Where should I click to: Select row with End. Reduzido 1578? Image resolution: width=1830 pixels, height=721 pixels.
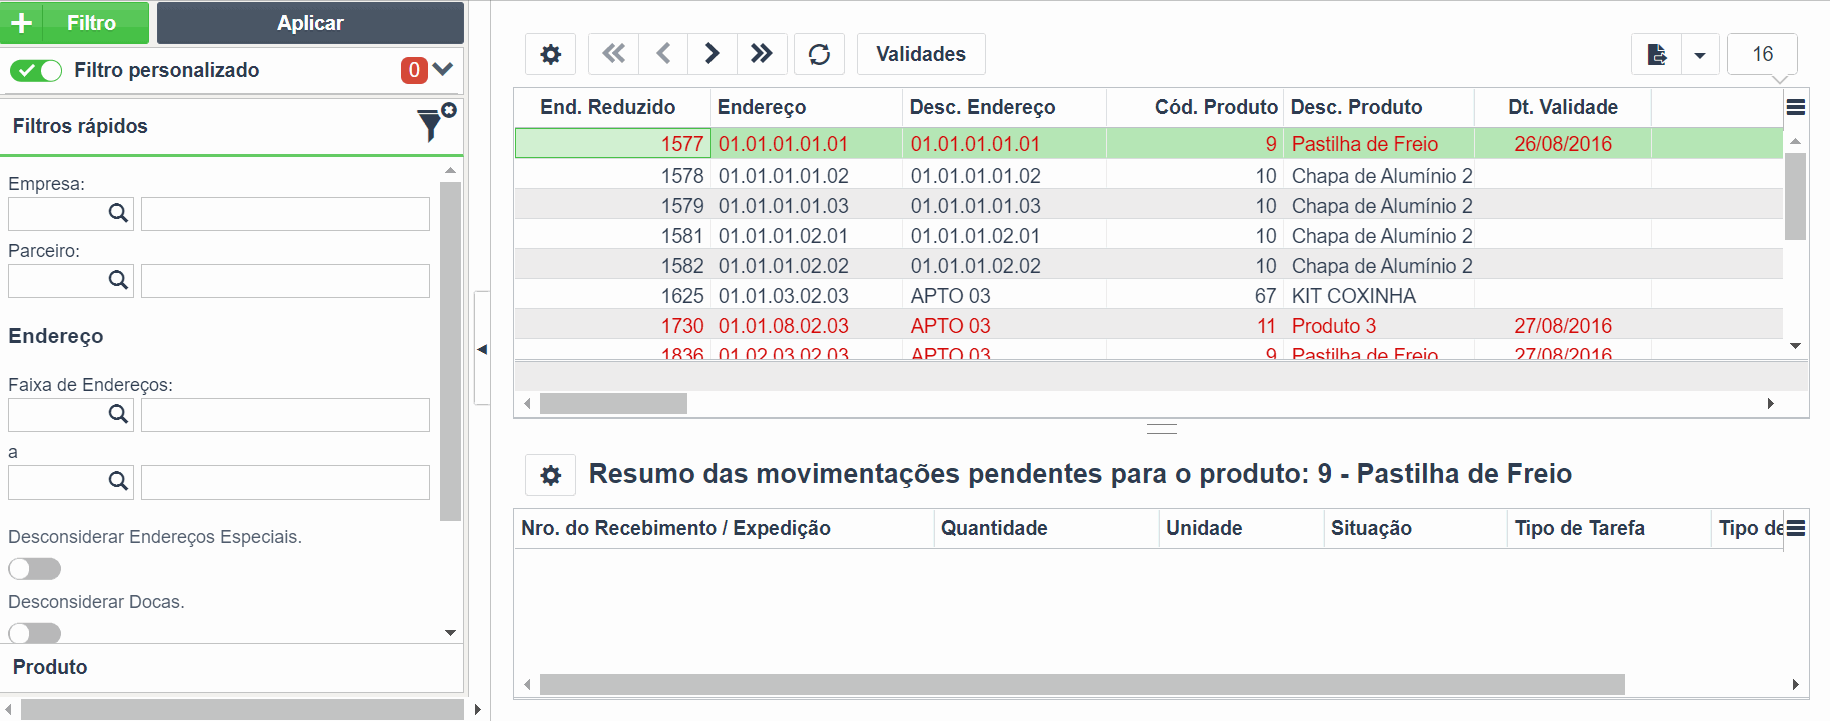1148,175
